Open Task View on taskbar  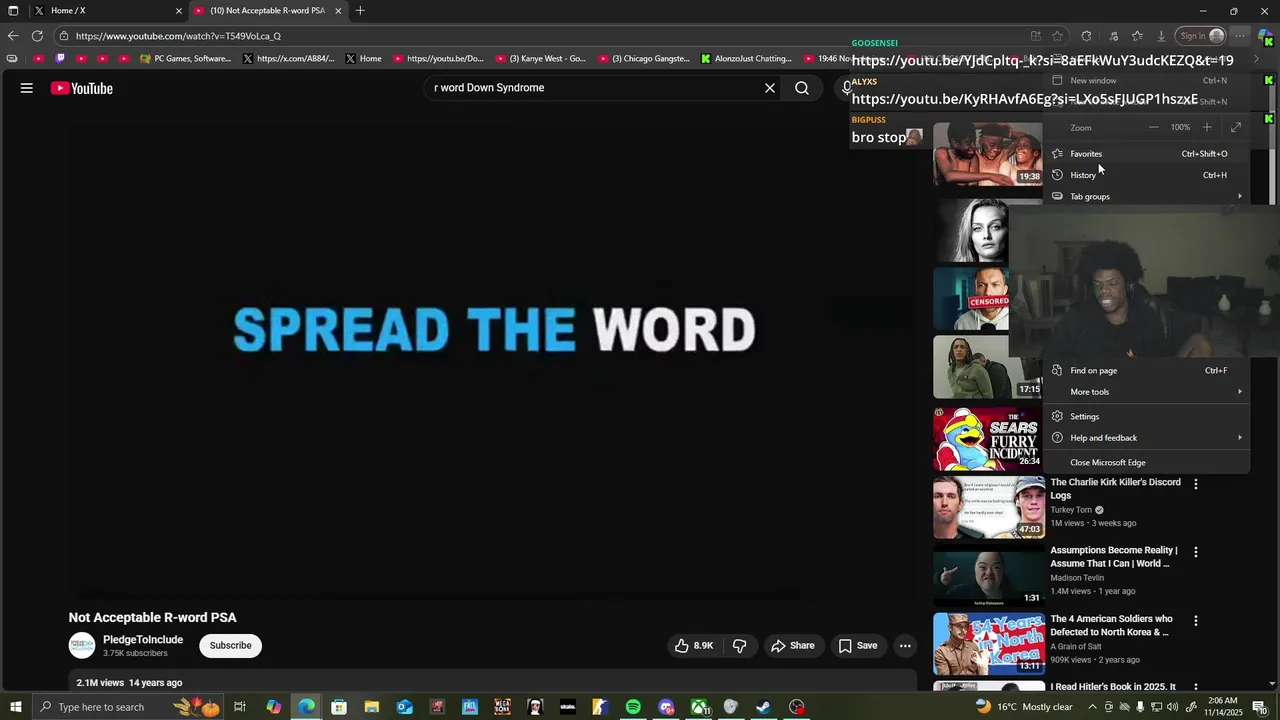coord(240,707)
